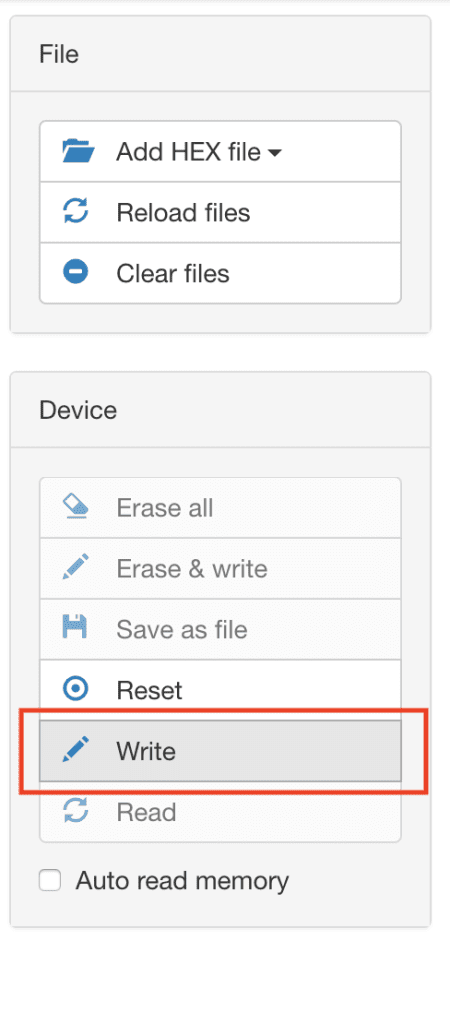Select the Erase & write label
The image size is (450, 1024).
click(192, 569)
